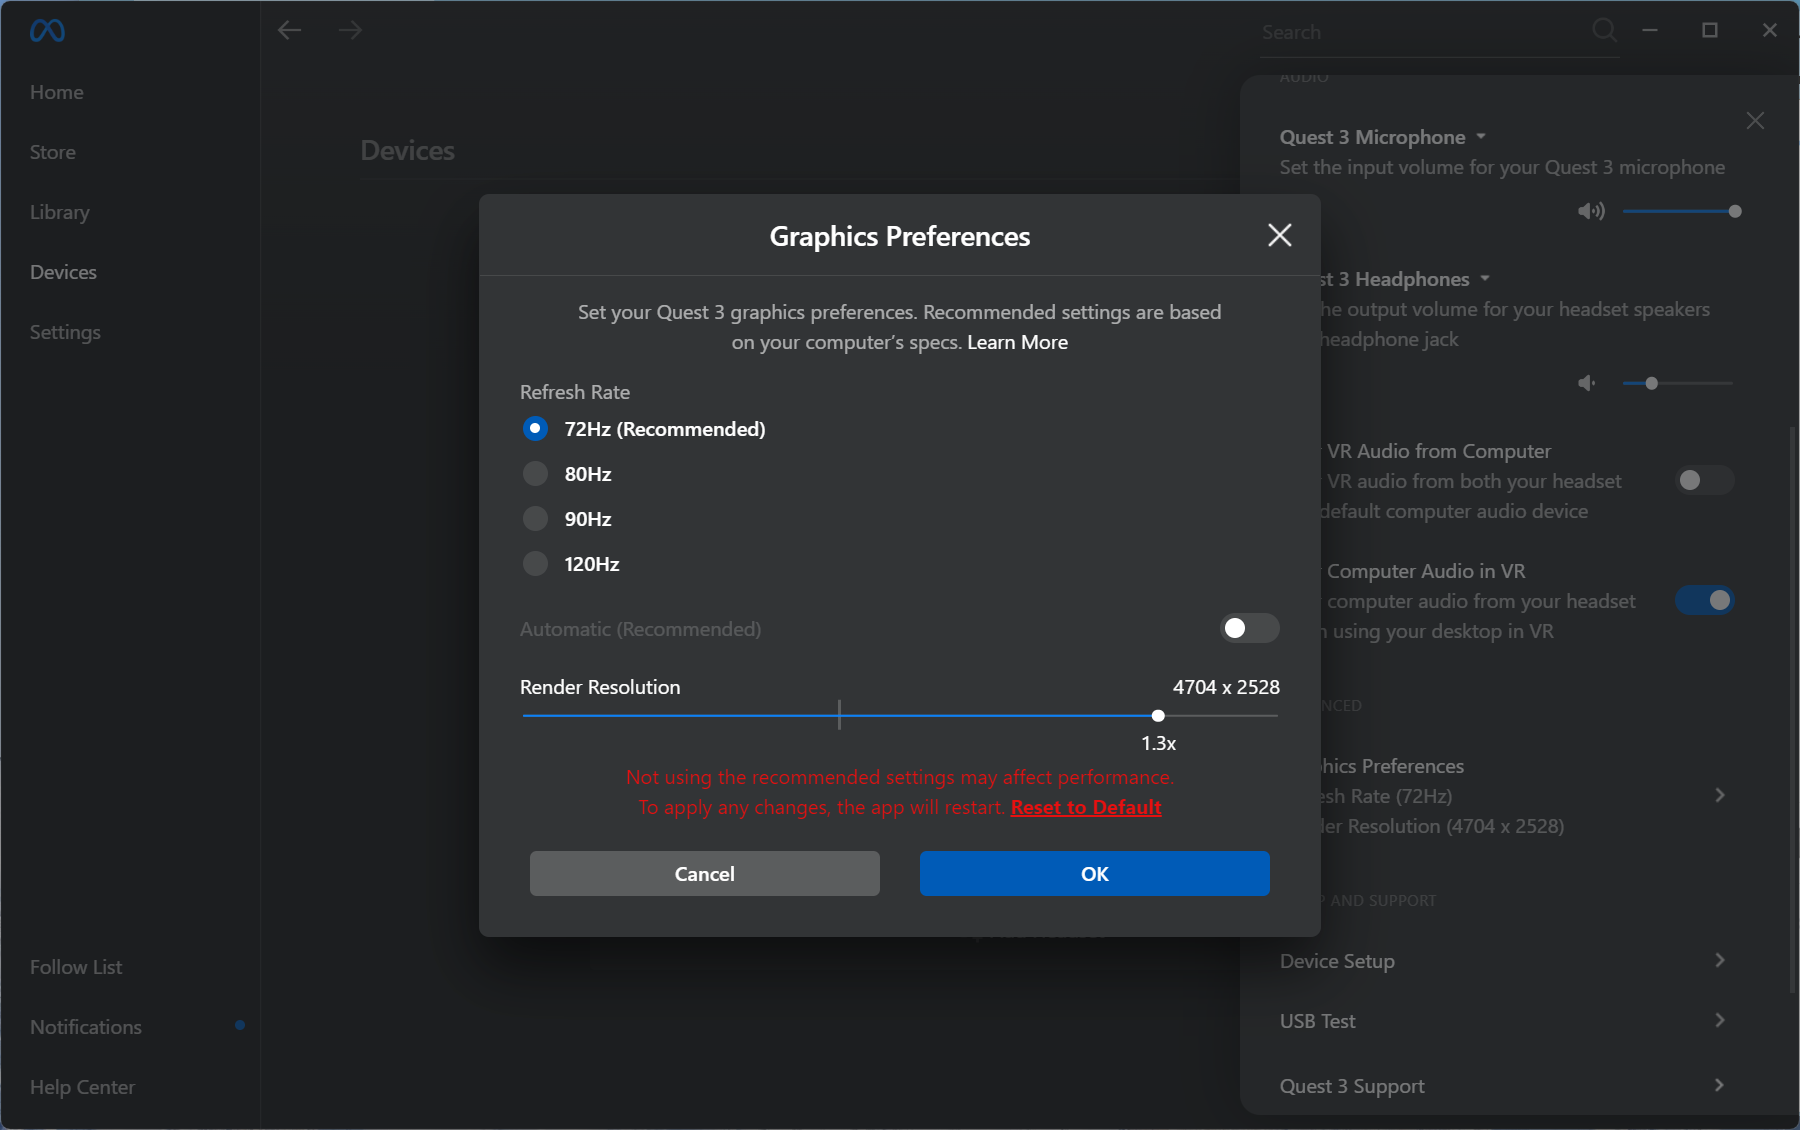Enable Automatic (Recommended) resolution toggle

point(1249,628)
